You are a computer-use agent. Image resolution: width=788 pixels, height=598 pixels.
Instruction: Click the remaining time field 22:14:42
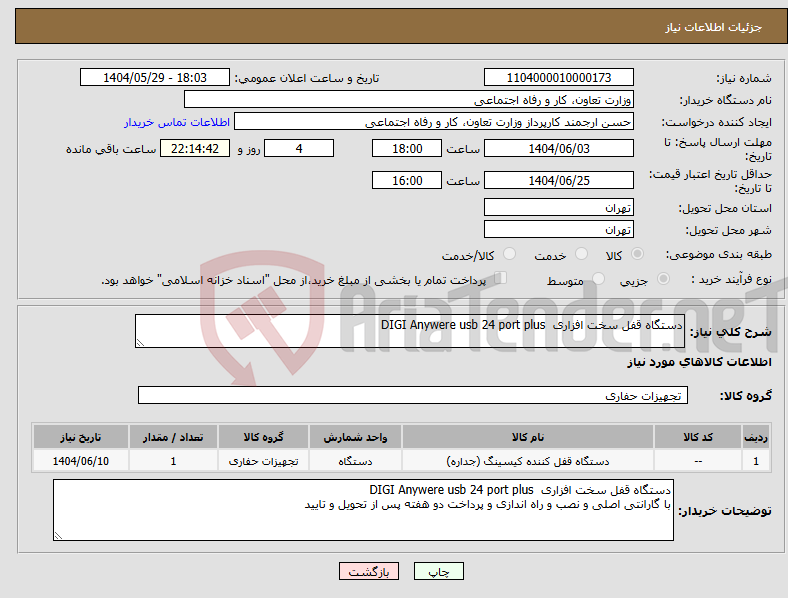(195, 148)
